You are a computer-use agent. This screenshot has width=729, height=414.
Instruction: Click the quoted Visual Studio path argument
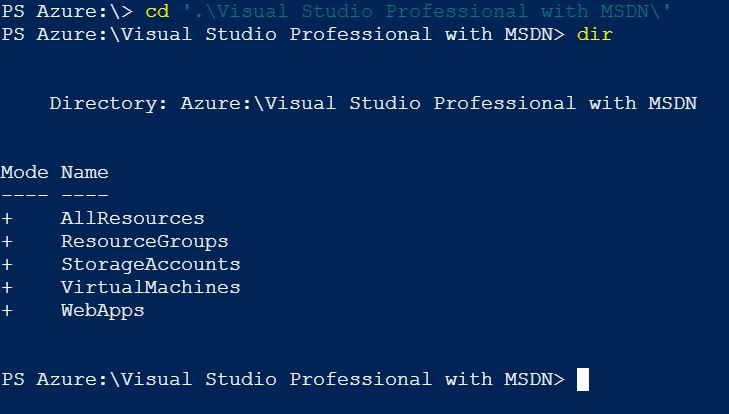(426, 11)
